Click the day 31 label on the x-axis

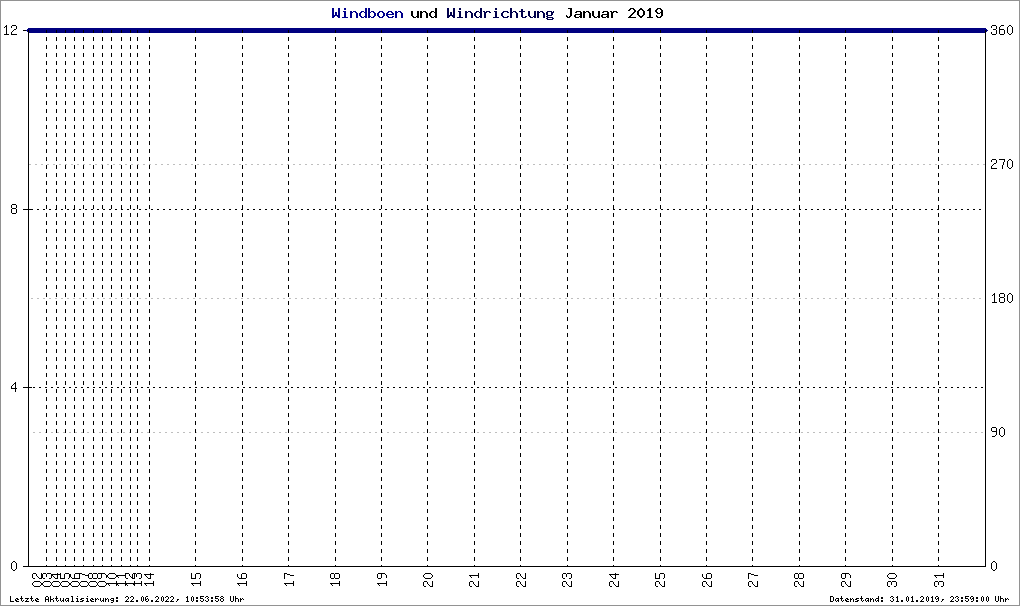pyautogui.click(x=939, y=579)
